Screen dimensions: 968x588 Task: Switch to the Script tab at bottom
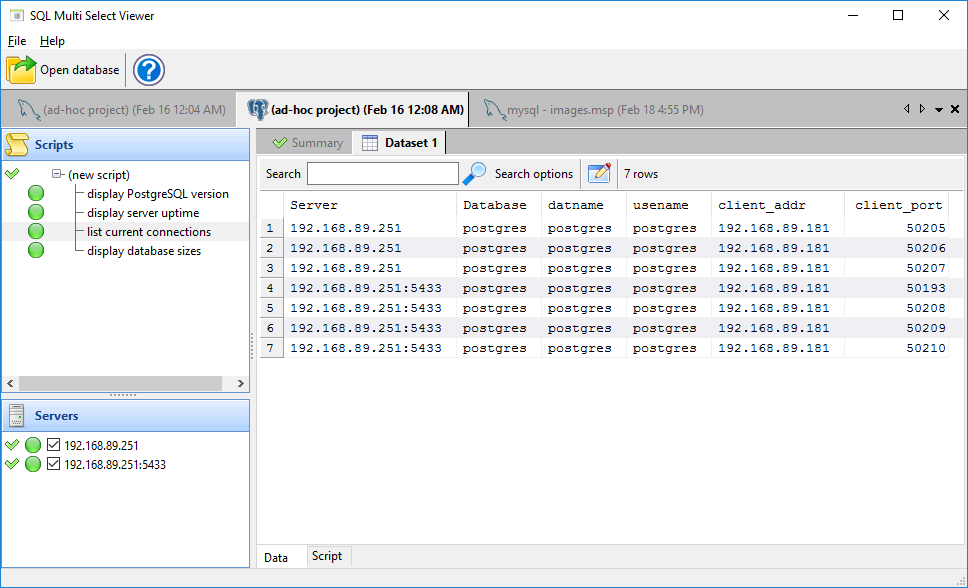327,556
